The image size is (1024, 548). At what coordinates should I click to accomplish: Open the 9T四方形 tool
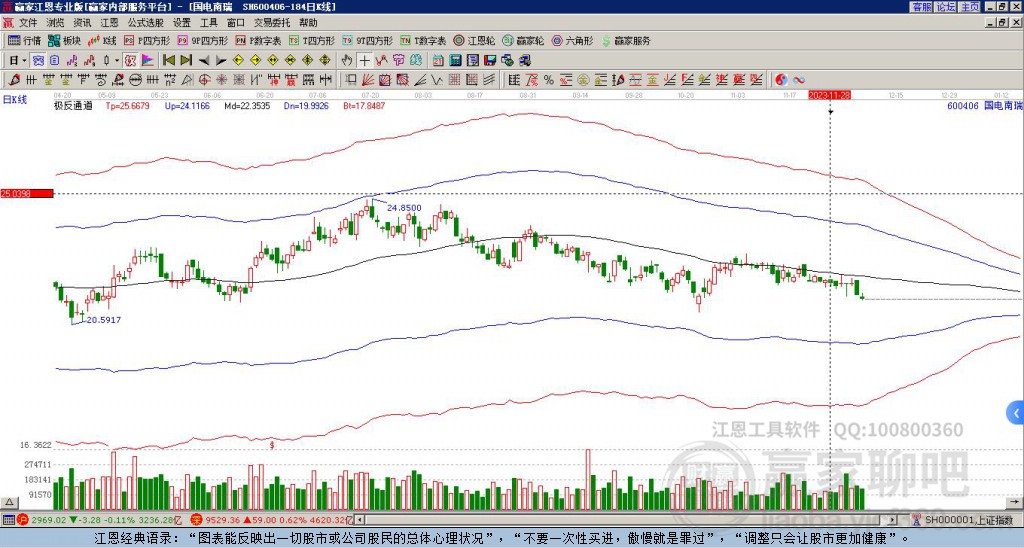coord(367,40)
